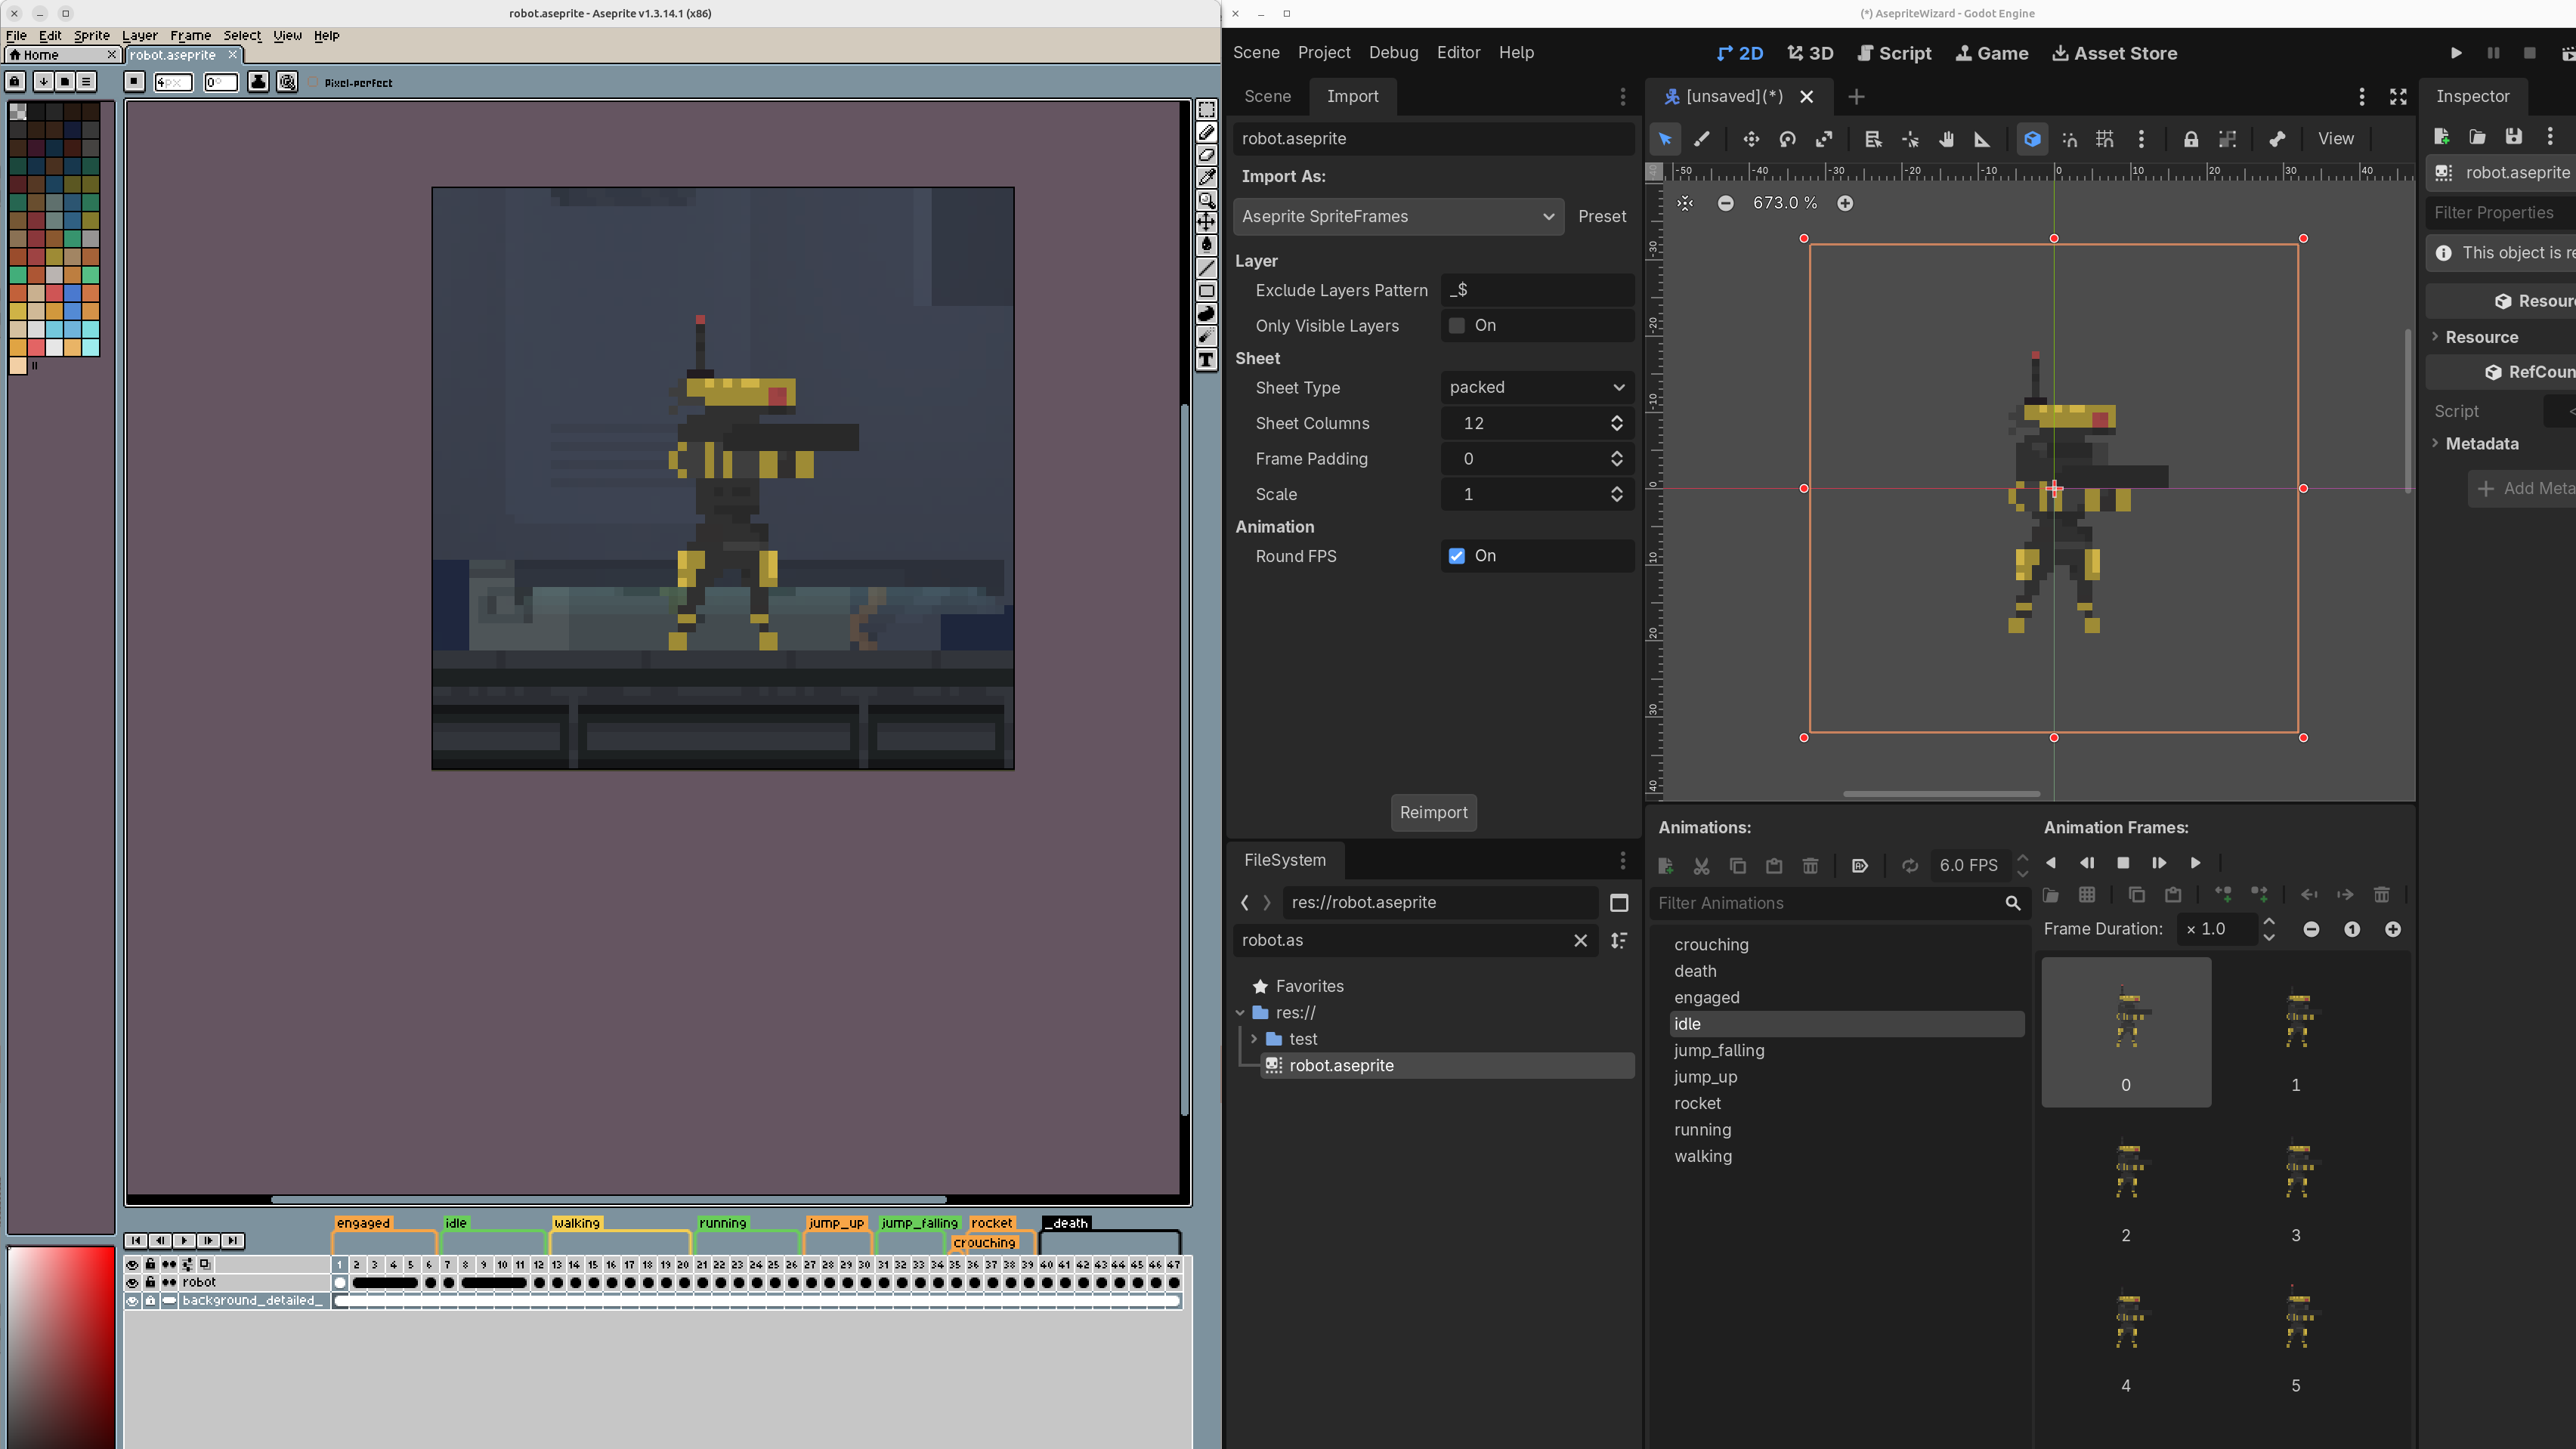Click the Preset button in Import dock
The height and width of the screenshot is (1449, 2576).
click(x=1602, y=217)
